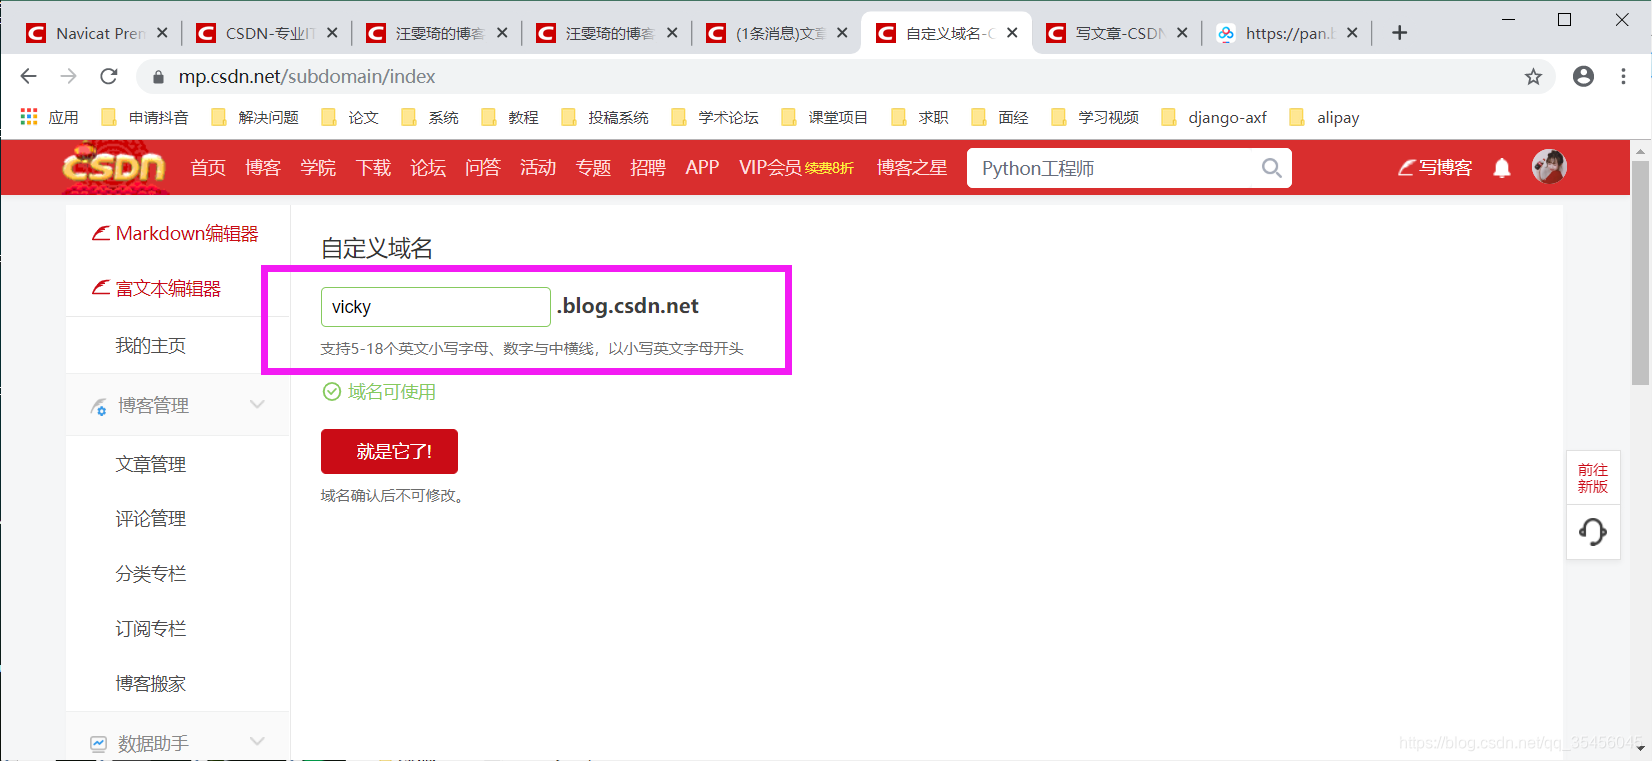Image resolution: width=1652 pixels, height=761 pixels.
Task: Click the browser address bar URL
Action: click(x=306, y=77)
